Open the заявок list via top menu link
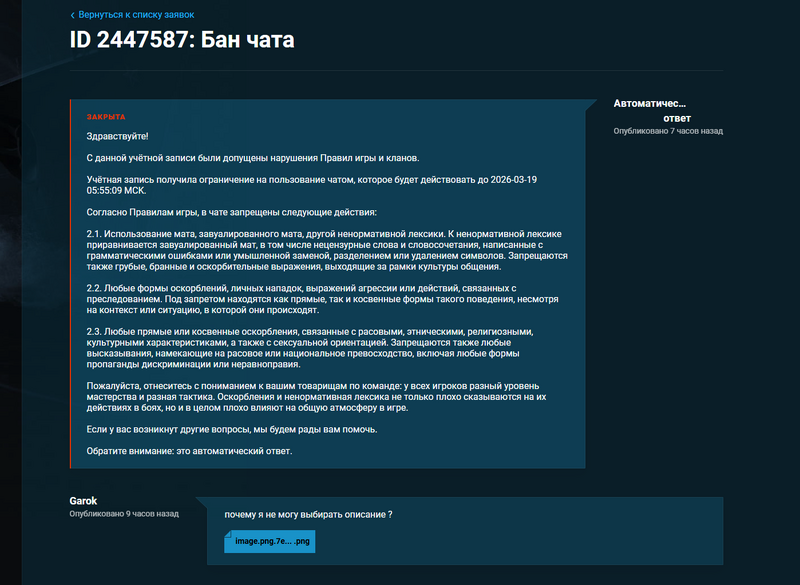The height and width of the screenshot is (585, 800). point(134,15)
